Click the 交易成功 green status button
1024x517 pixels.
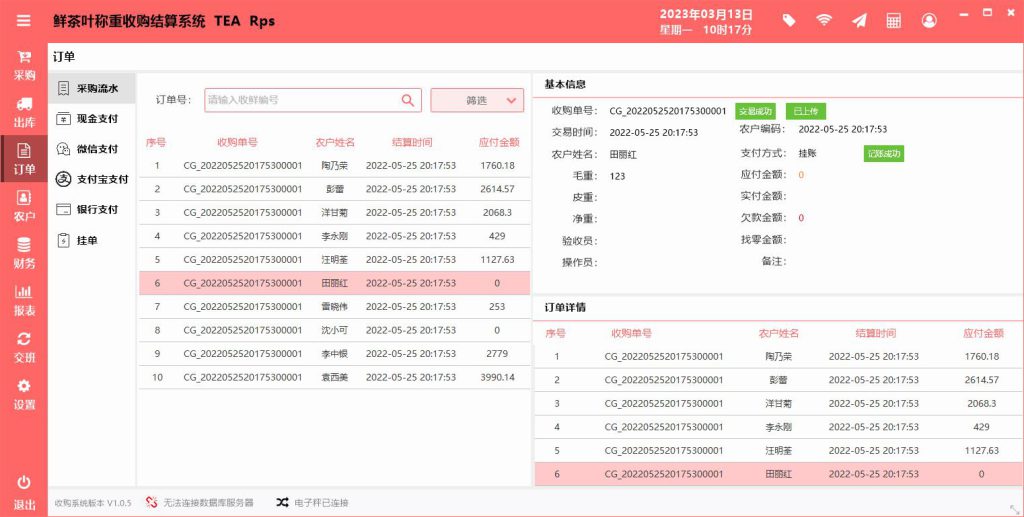point(756,112)
